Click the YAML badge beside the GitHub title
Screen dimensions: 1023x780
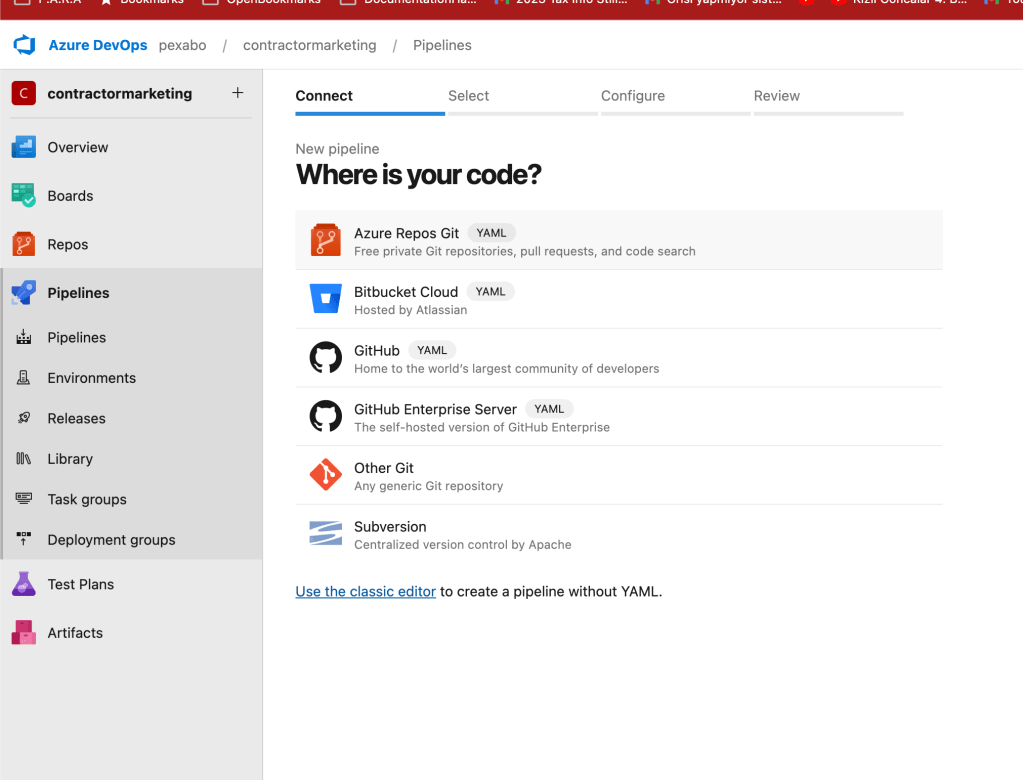[x=432, y=350]
